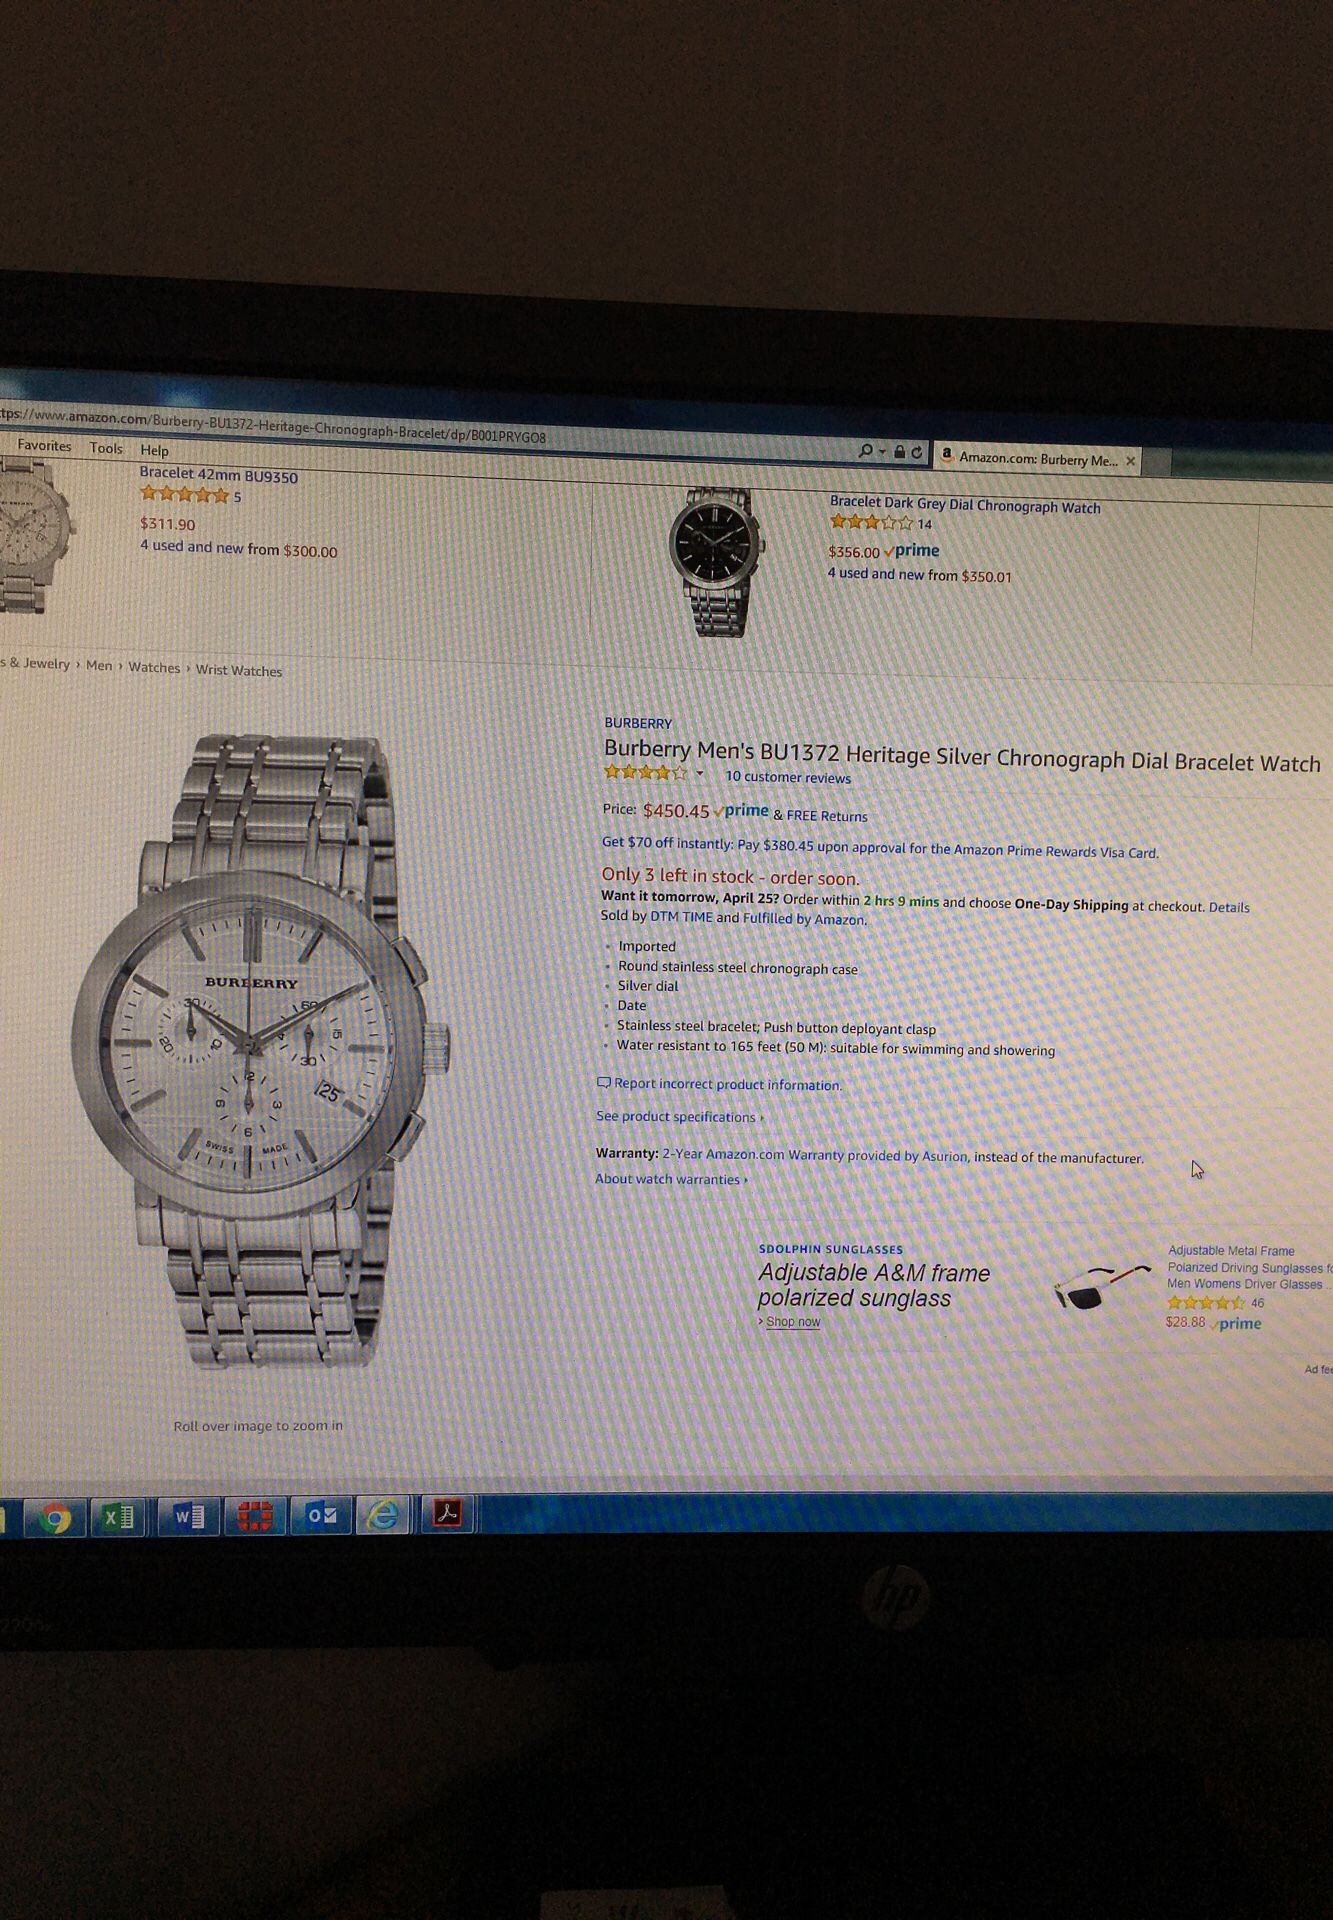Viewport: 1333px width, 1920px height.
Task: Open Adobe Acrobat Reader from taskbar
Action: [446, 1514]
